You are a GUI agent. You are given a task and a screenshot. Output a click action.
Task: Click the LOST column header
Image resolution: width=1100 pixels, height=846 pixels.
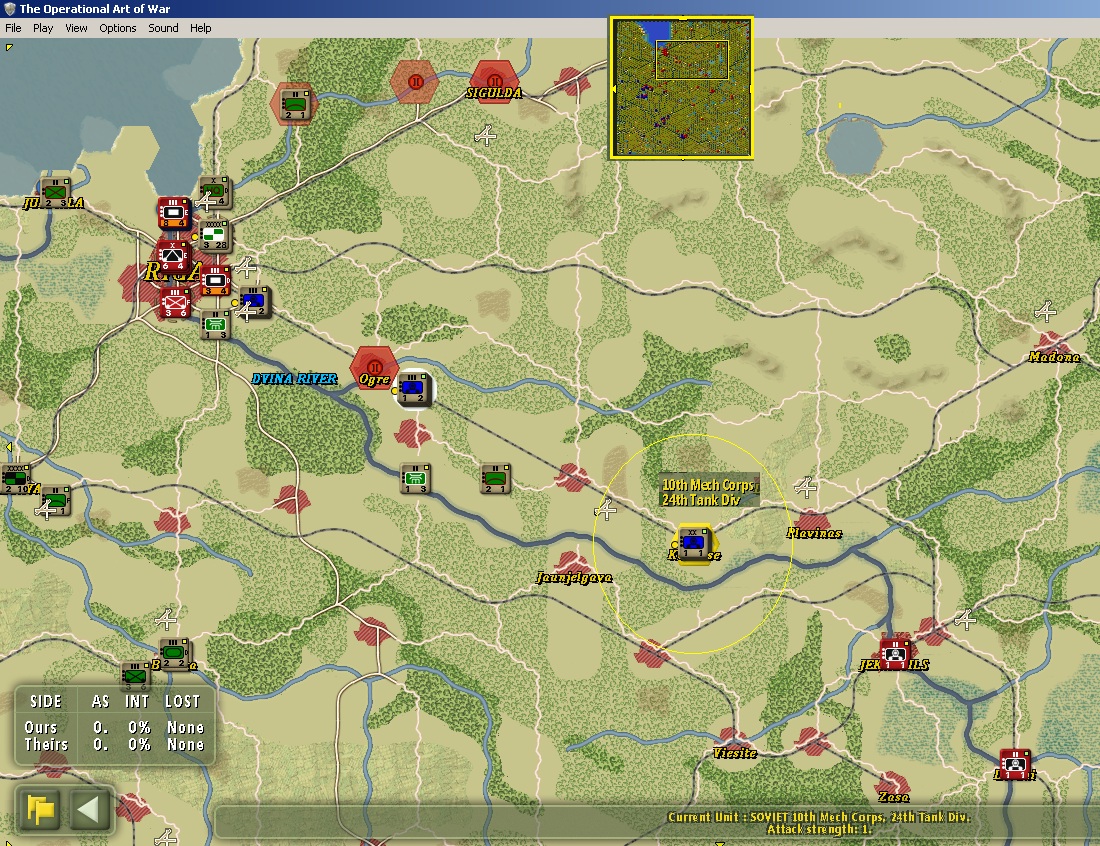182,701
